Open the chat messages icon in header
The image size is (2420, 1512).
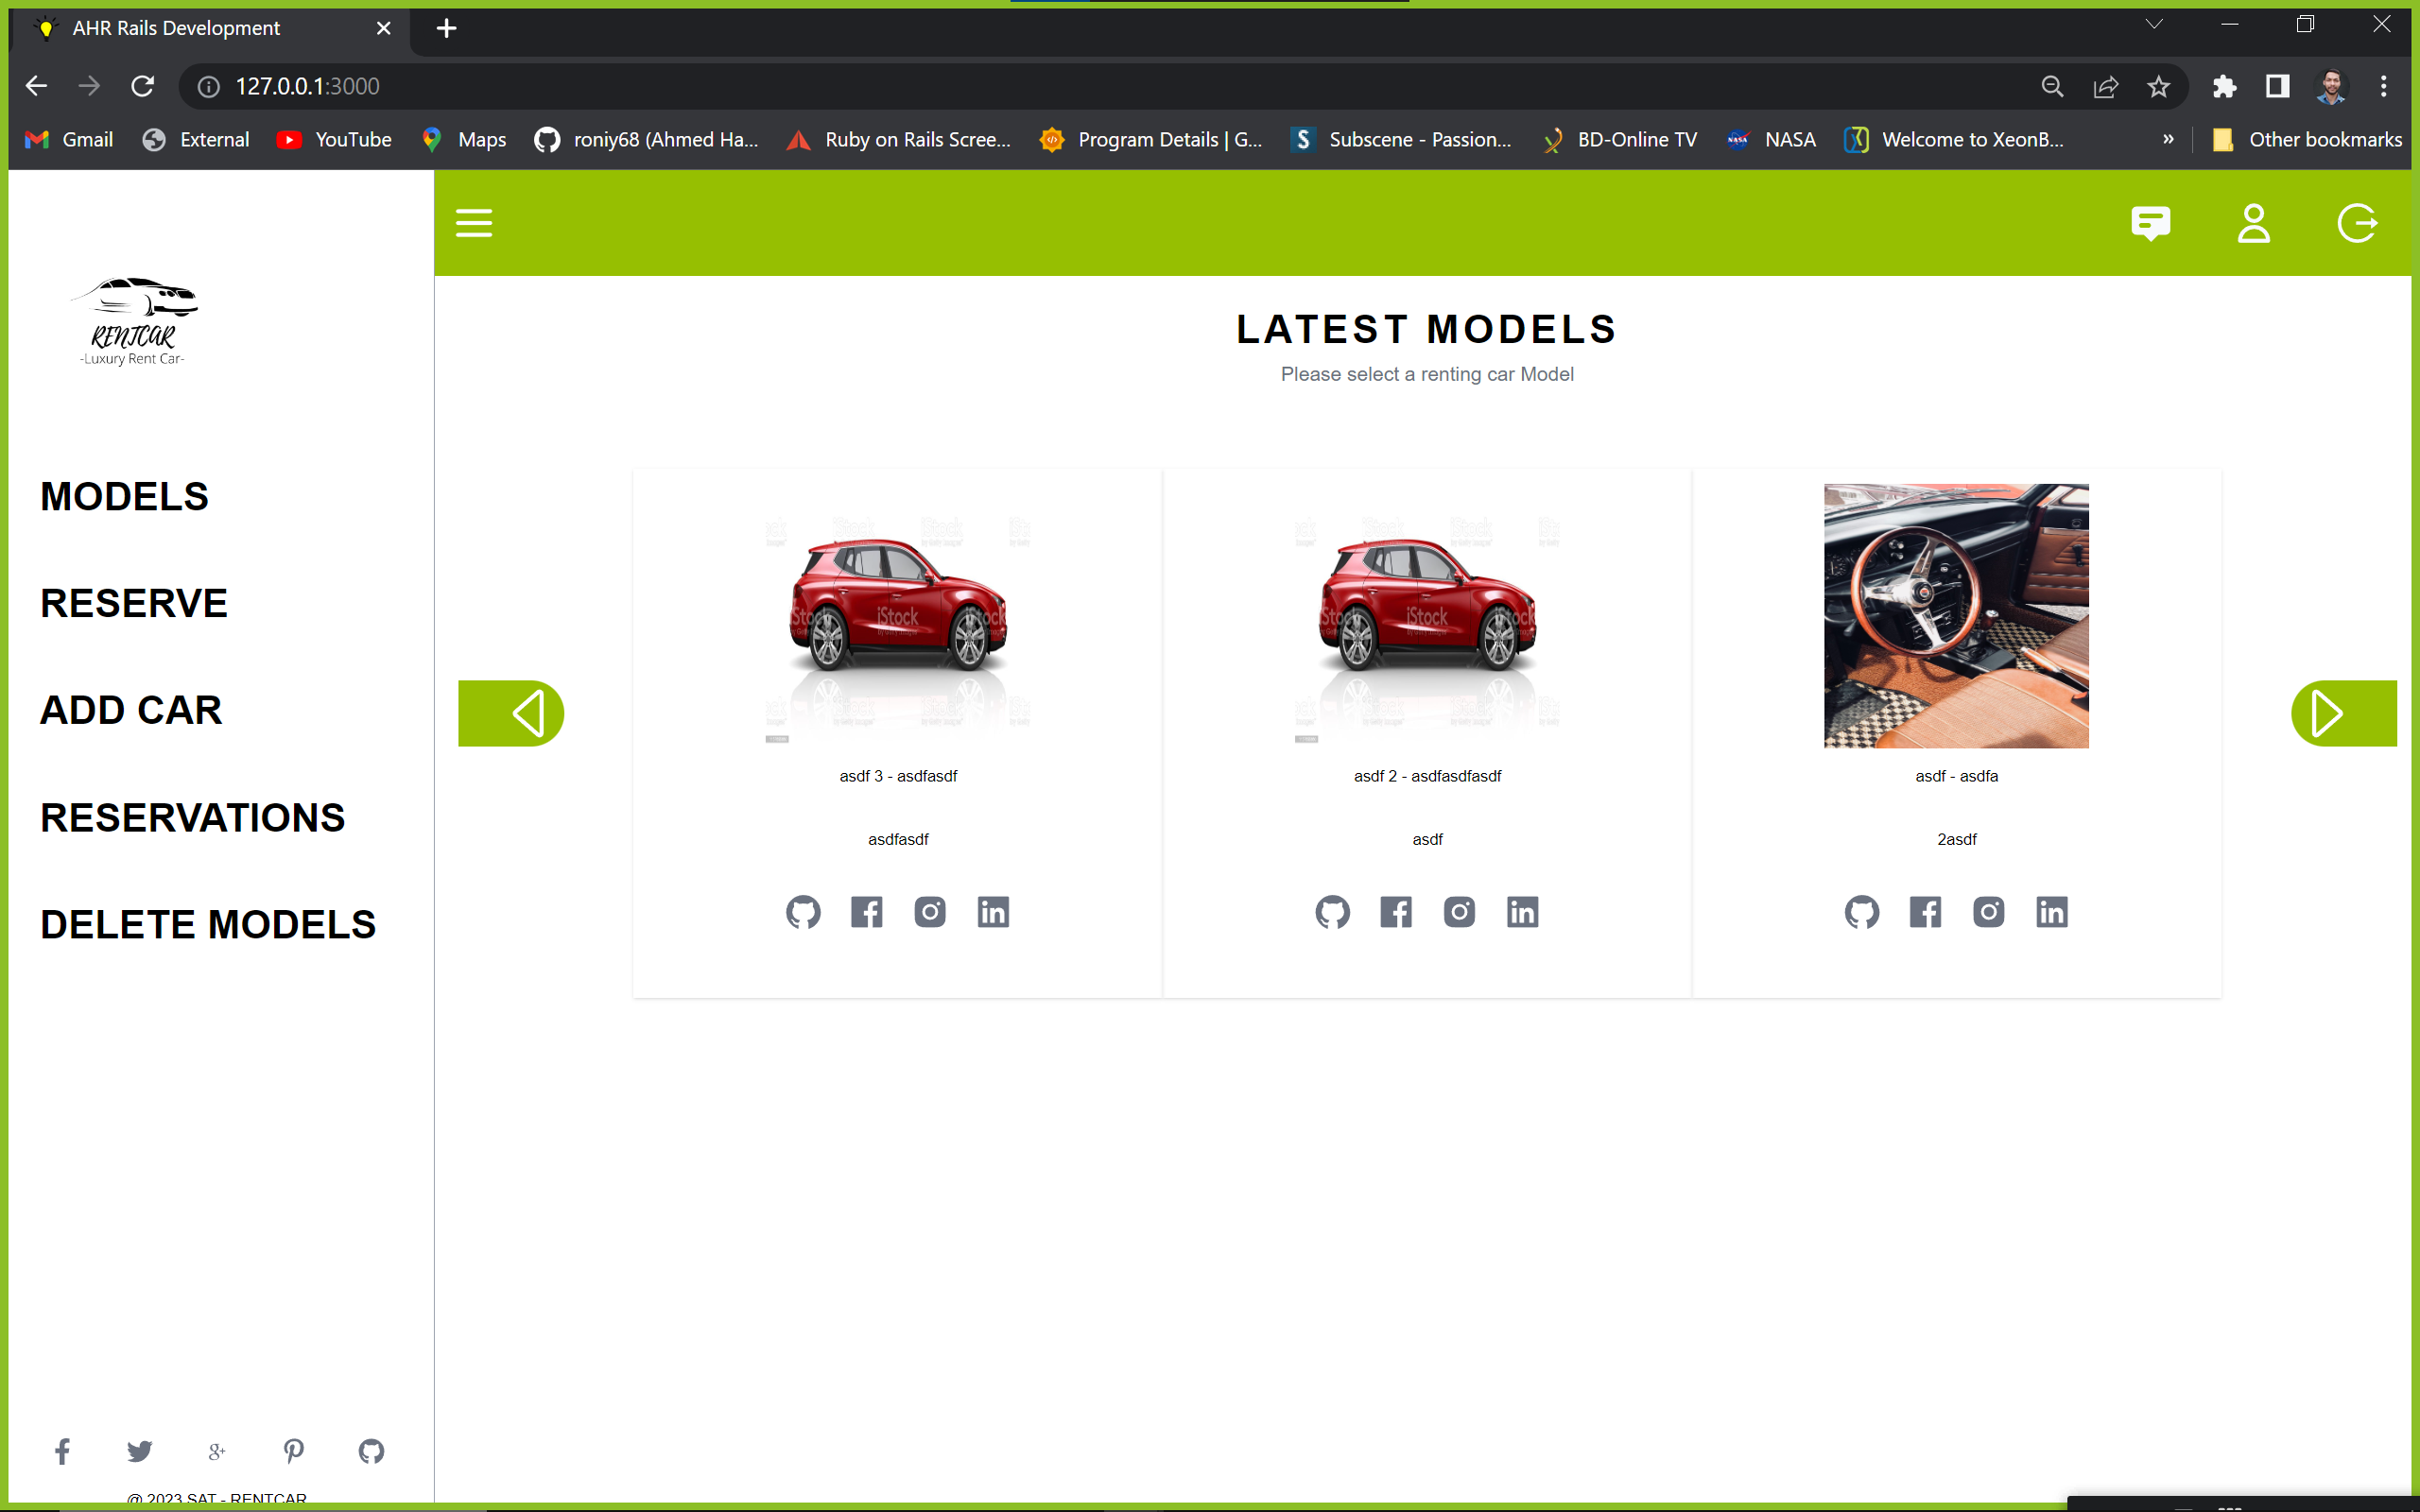[2151, 223]
